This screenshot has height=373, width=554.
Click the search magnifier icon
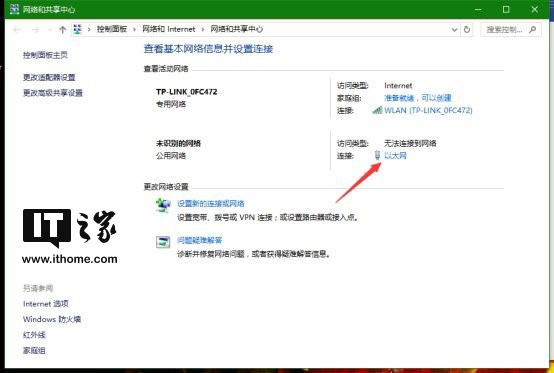532,30
